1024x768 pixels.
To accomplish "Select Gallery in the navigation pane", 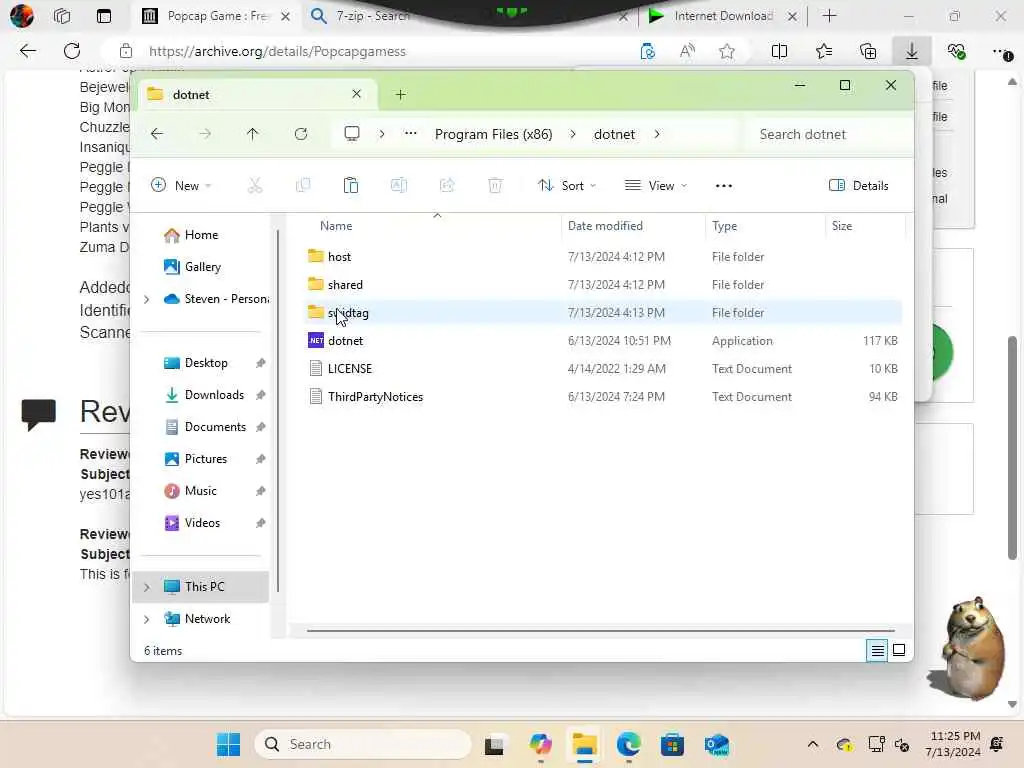I will click(202, 267).
